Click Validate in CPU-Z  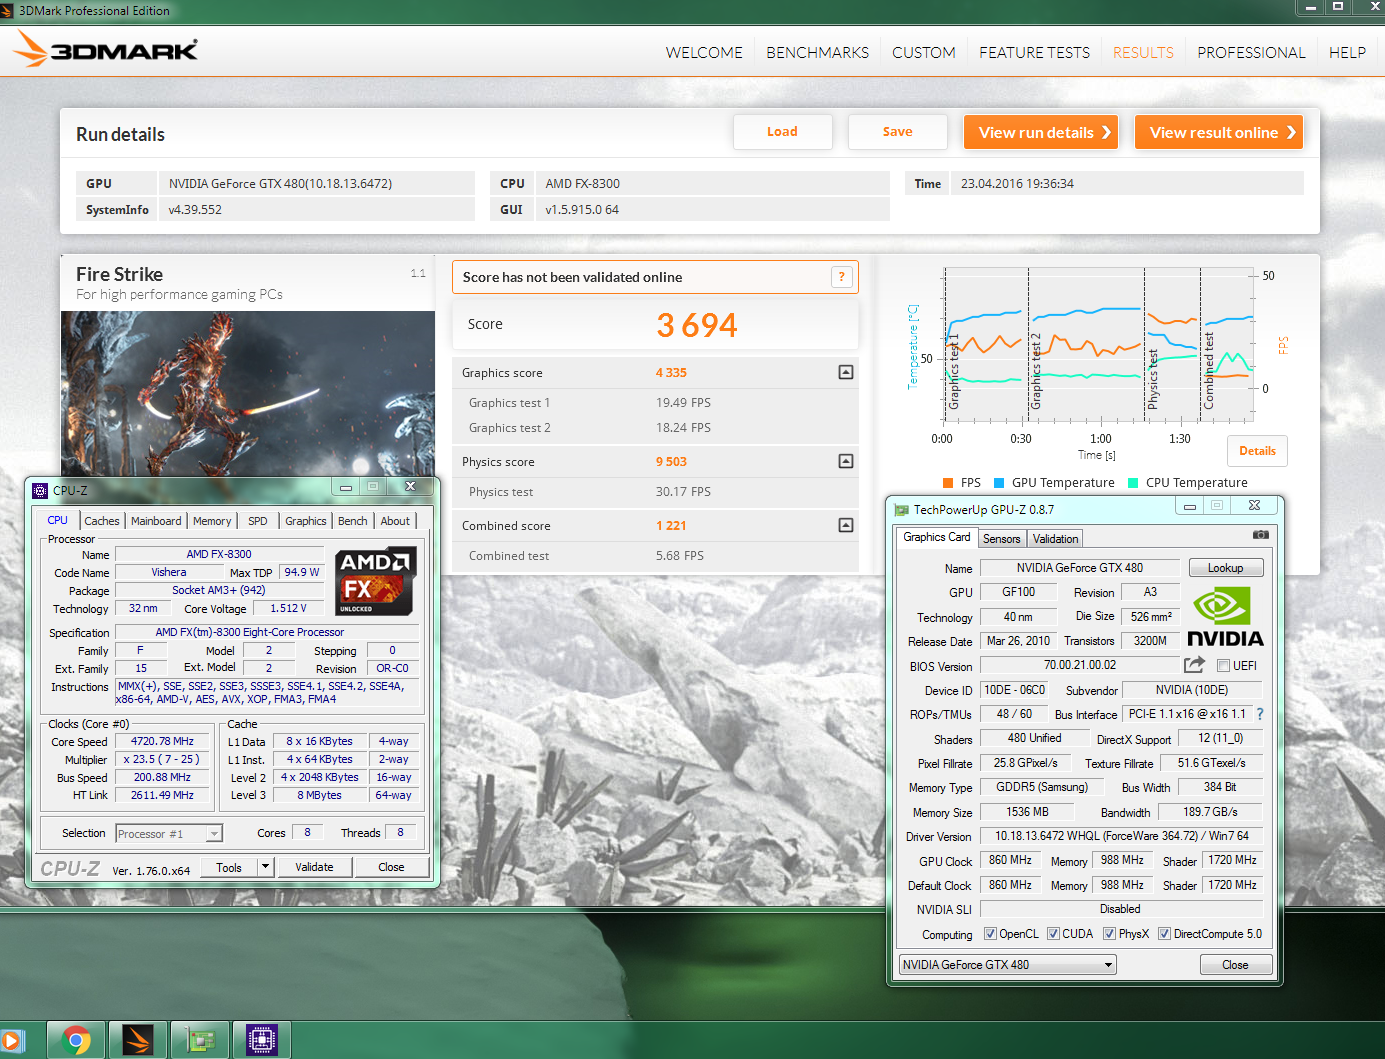point(315,867)
